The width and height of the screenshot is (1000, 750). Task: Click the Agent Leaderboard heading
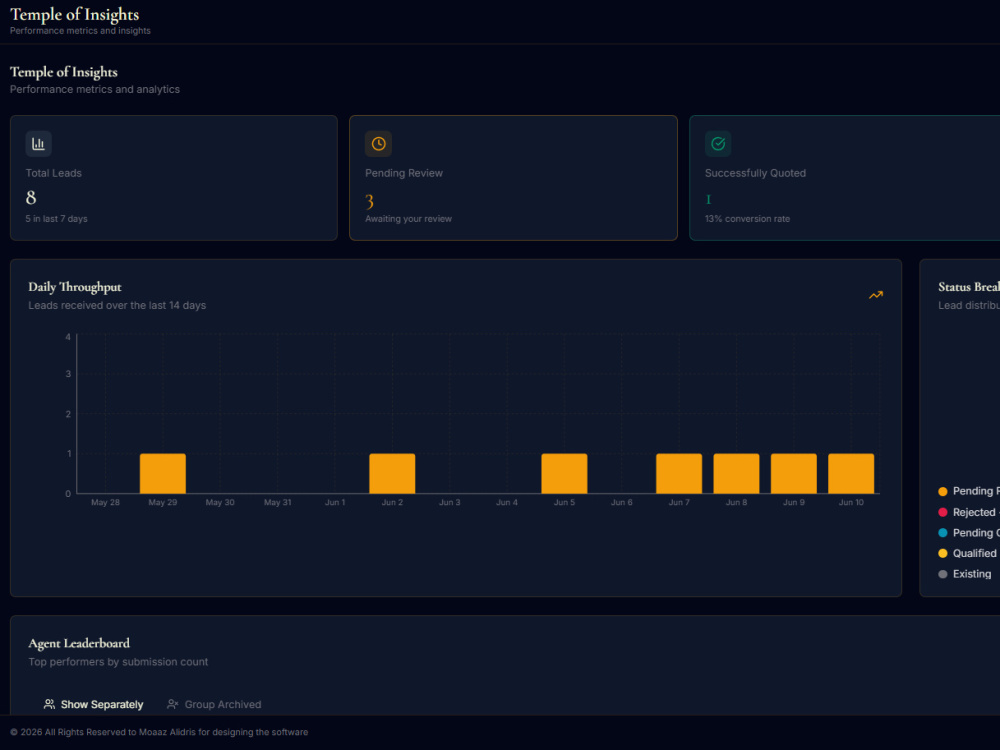pos(79,643)
